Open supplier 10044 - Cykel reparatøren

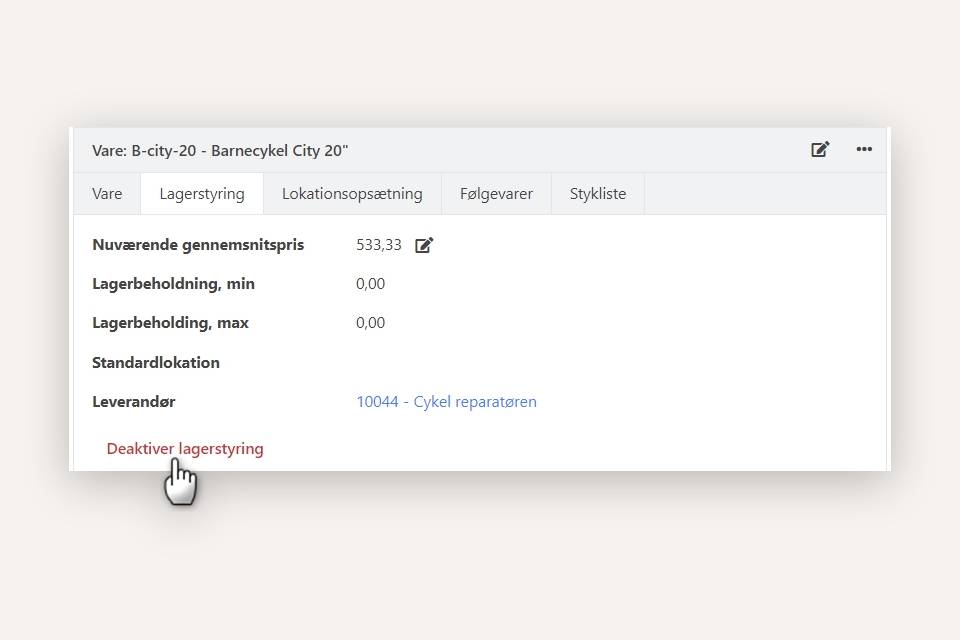tap(446, 401)
